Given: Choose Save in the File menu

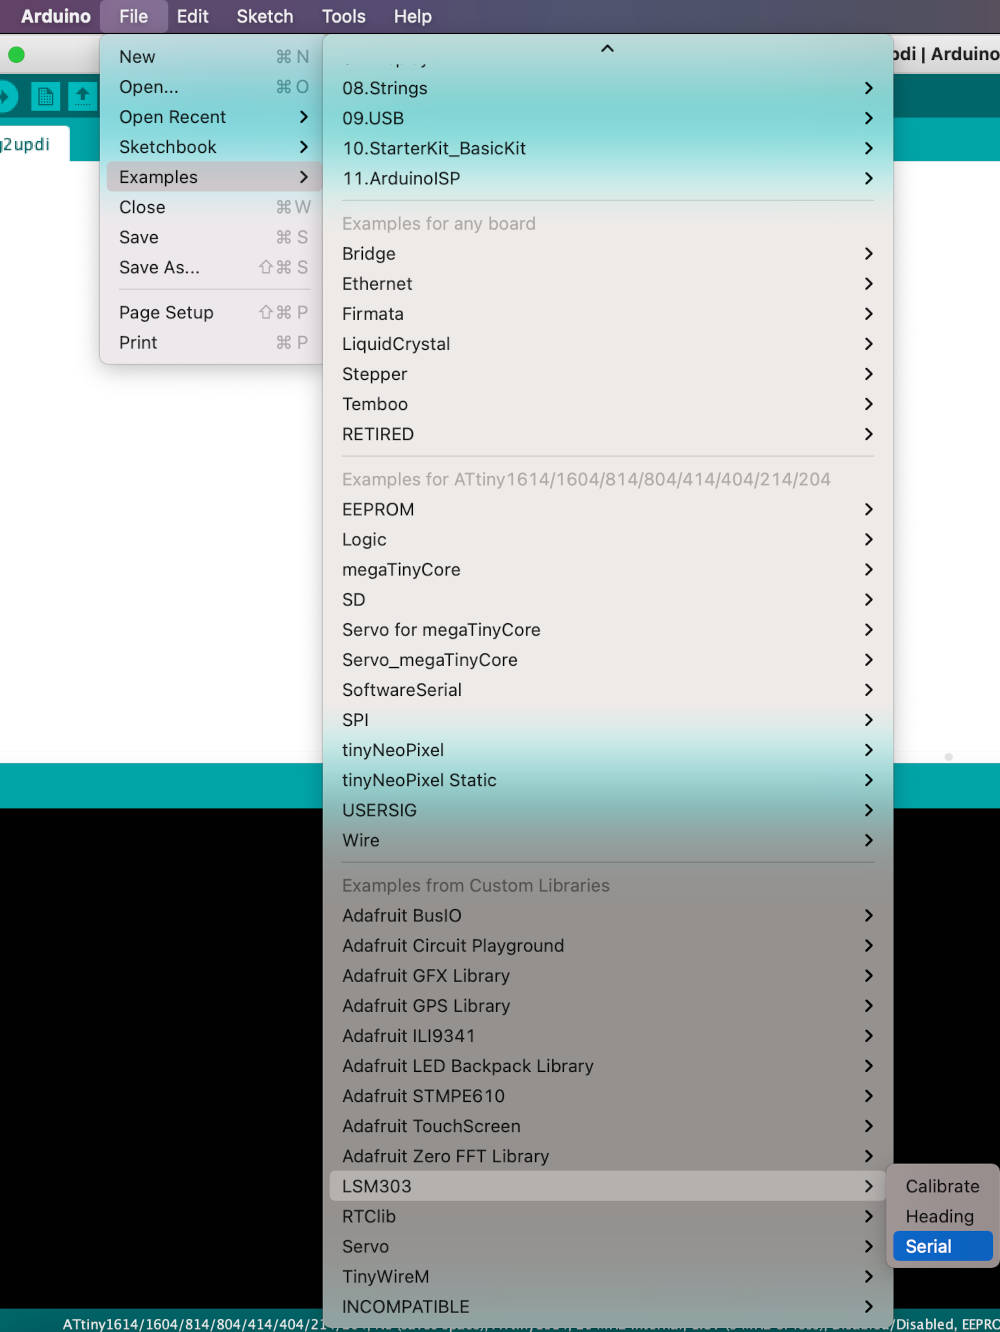Looking at the screenshot, I should 214,237.
